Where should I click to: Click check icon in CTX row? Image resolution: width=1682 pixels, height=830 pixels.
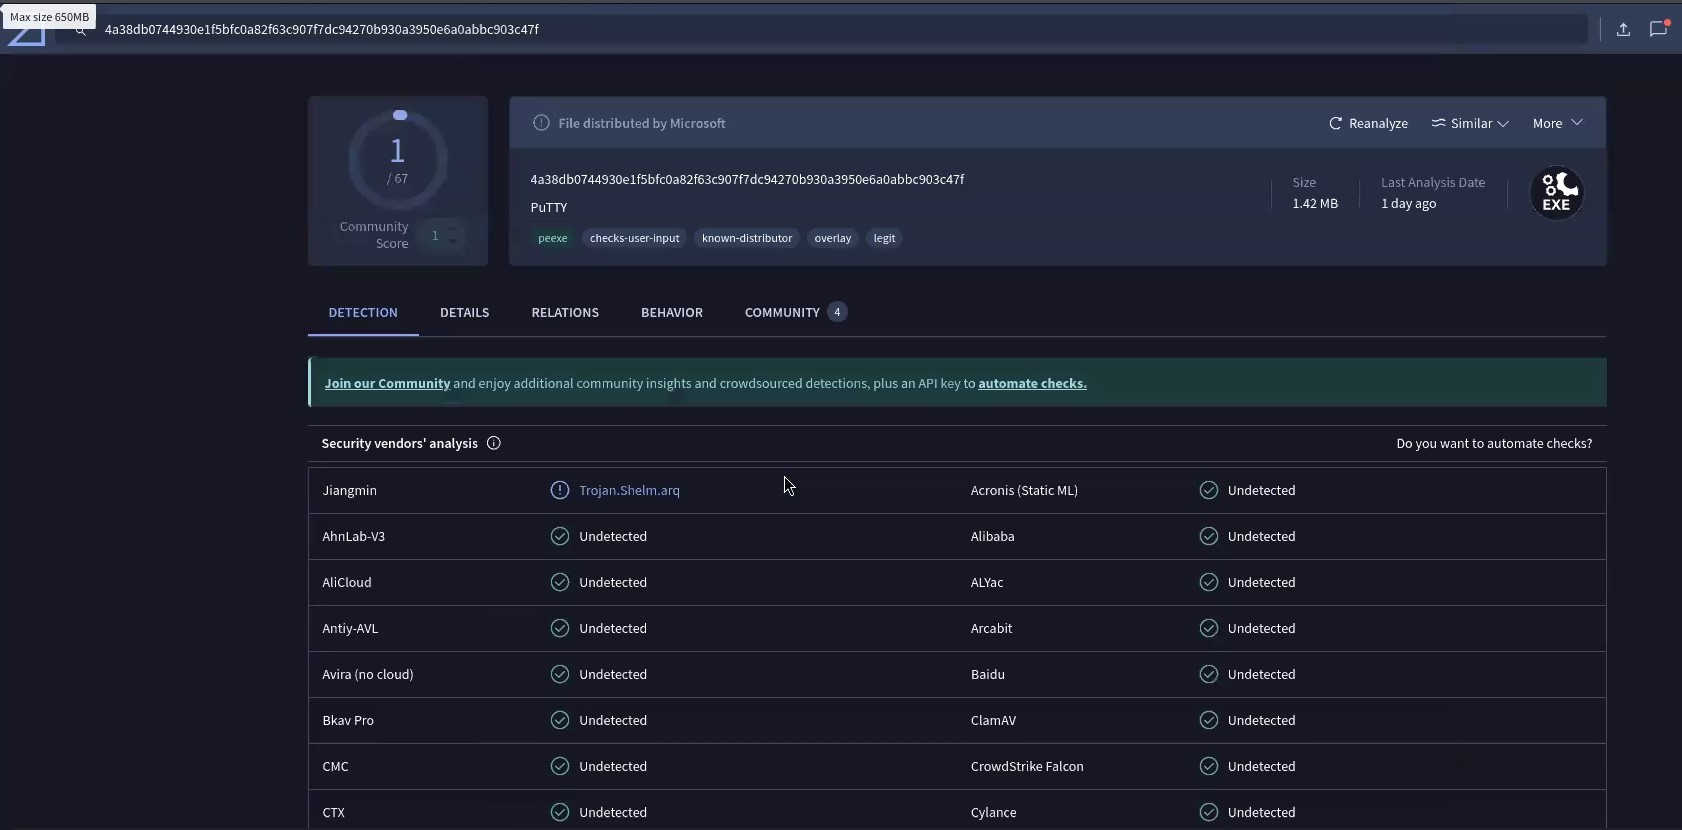click(560, 812)
